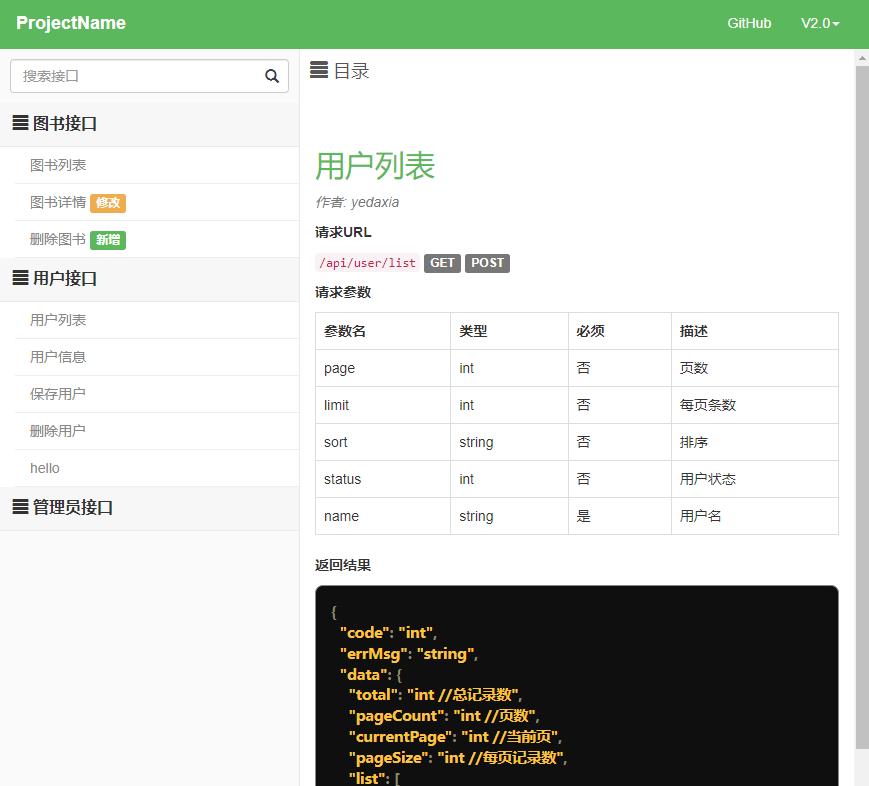This screenshot has width=869, height=786.
Task: Click the green 新增 badge next to 删除图书
Action: click(x=107, y=239)
